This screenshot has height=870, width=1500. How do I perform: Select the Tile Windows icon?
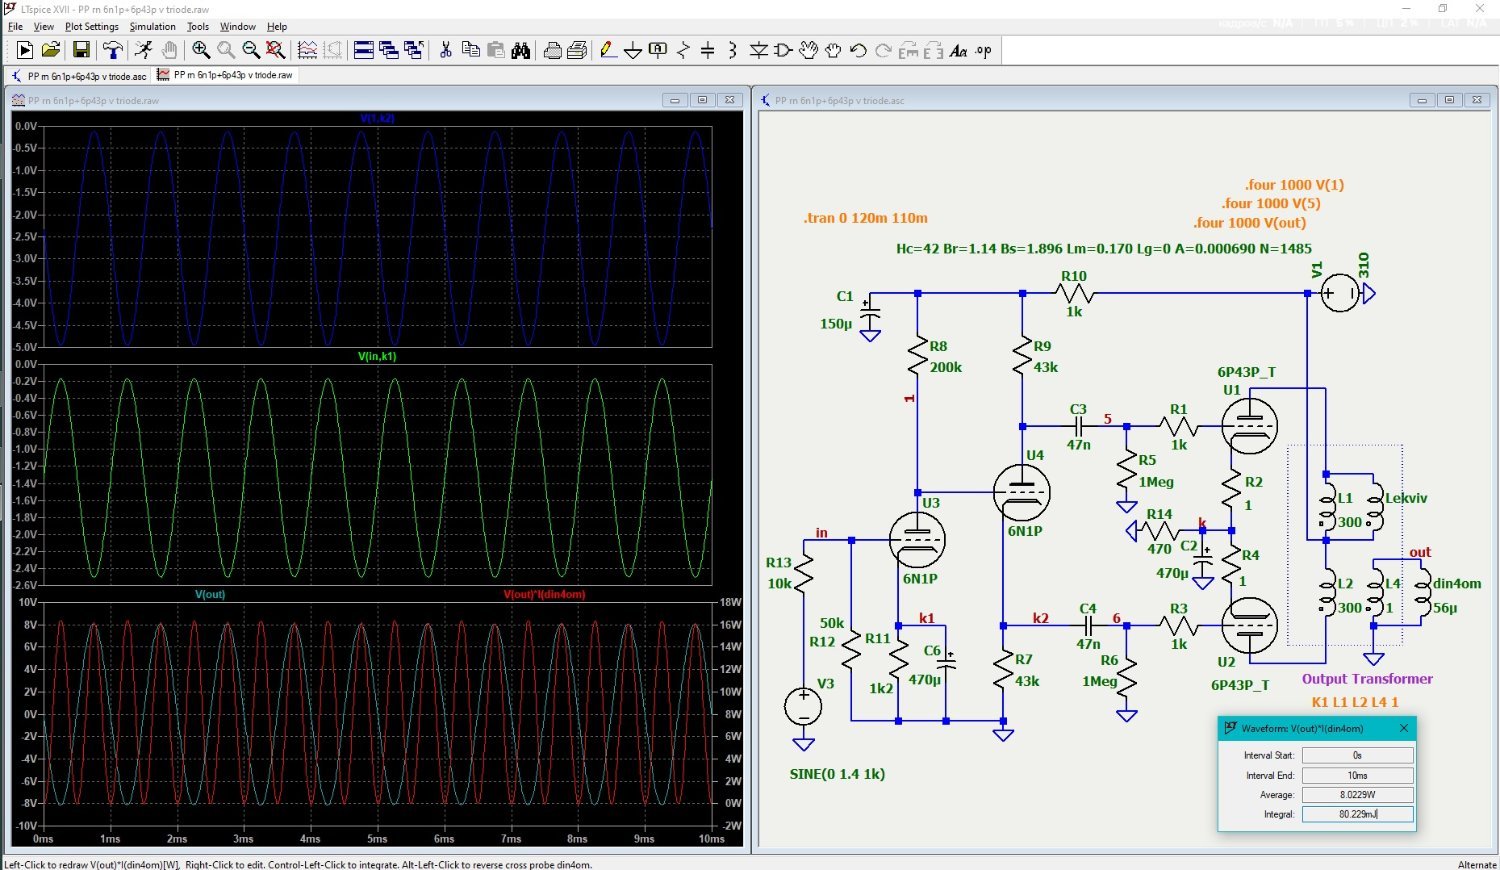coord(364,50)
